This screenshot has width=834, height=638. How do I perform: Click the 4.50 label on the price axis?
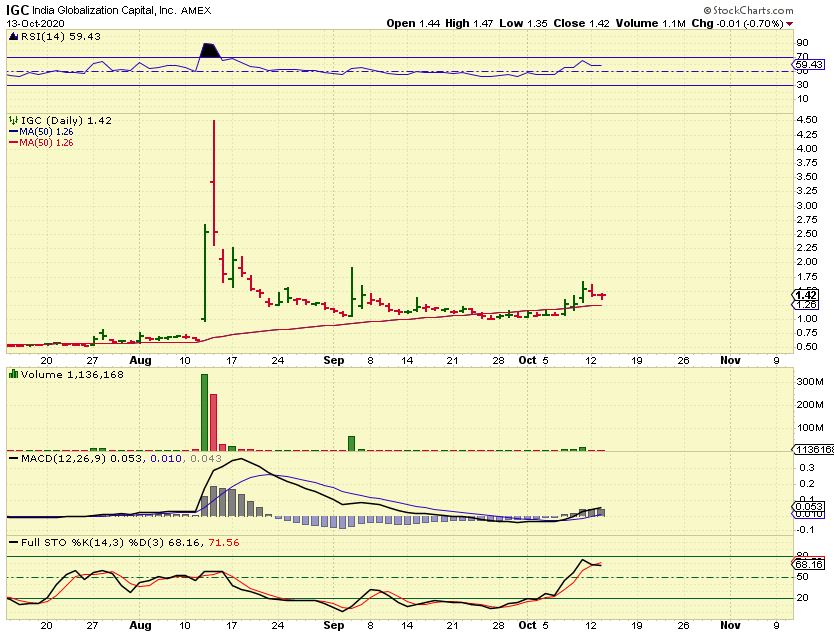(x=807, y=120)
